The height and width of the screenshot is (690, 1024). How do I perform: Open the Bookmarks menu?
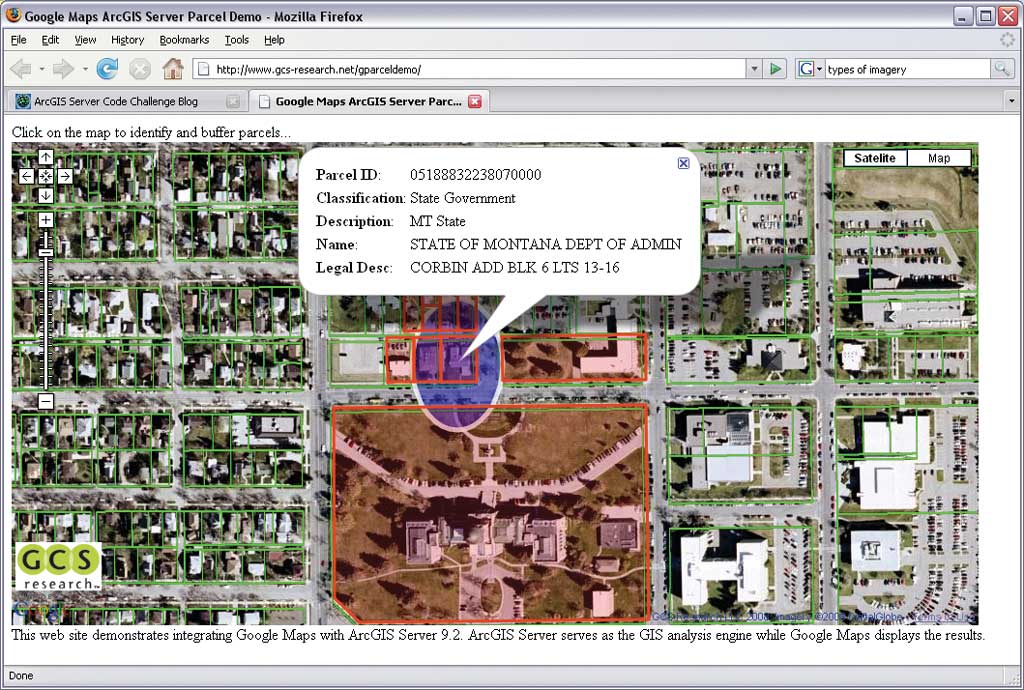tap(184, 40)
